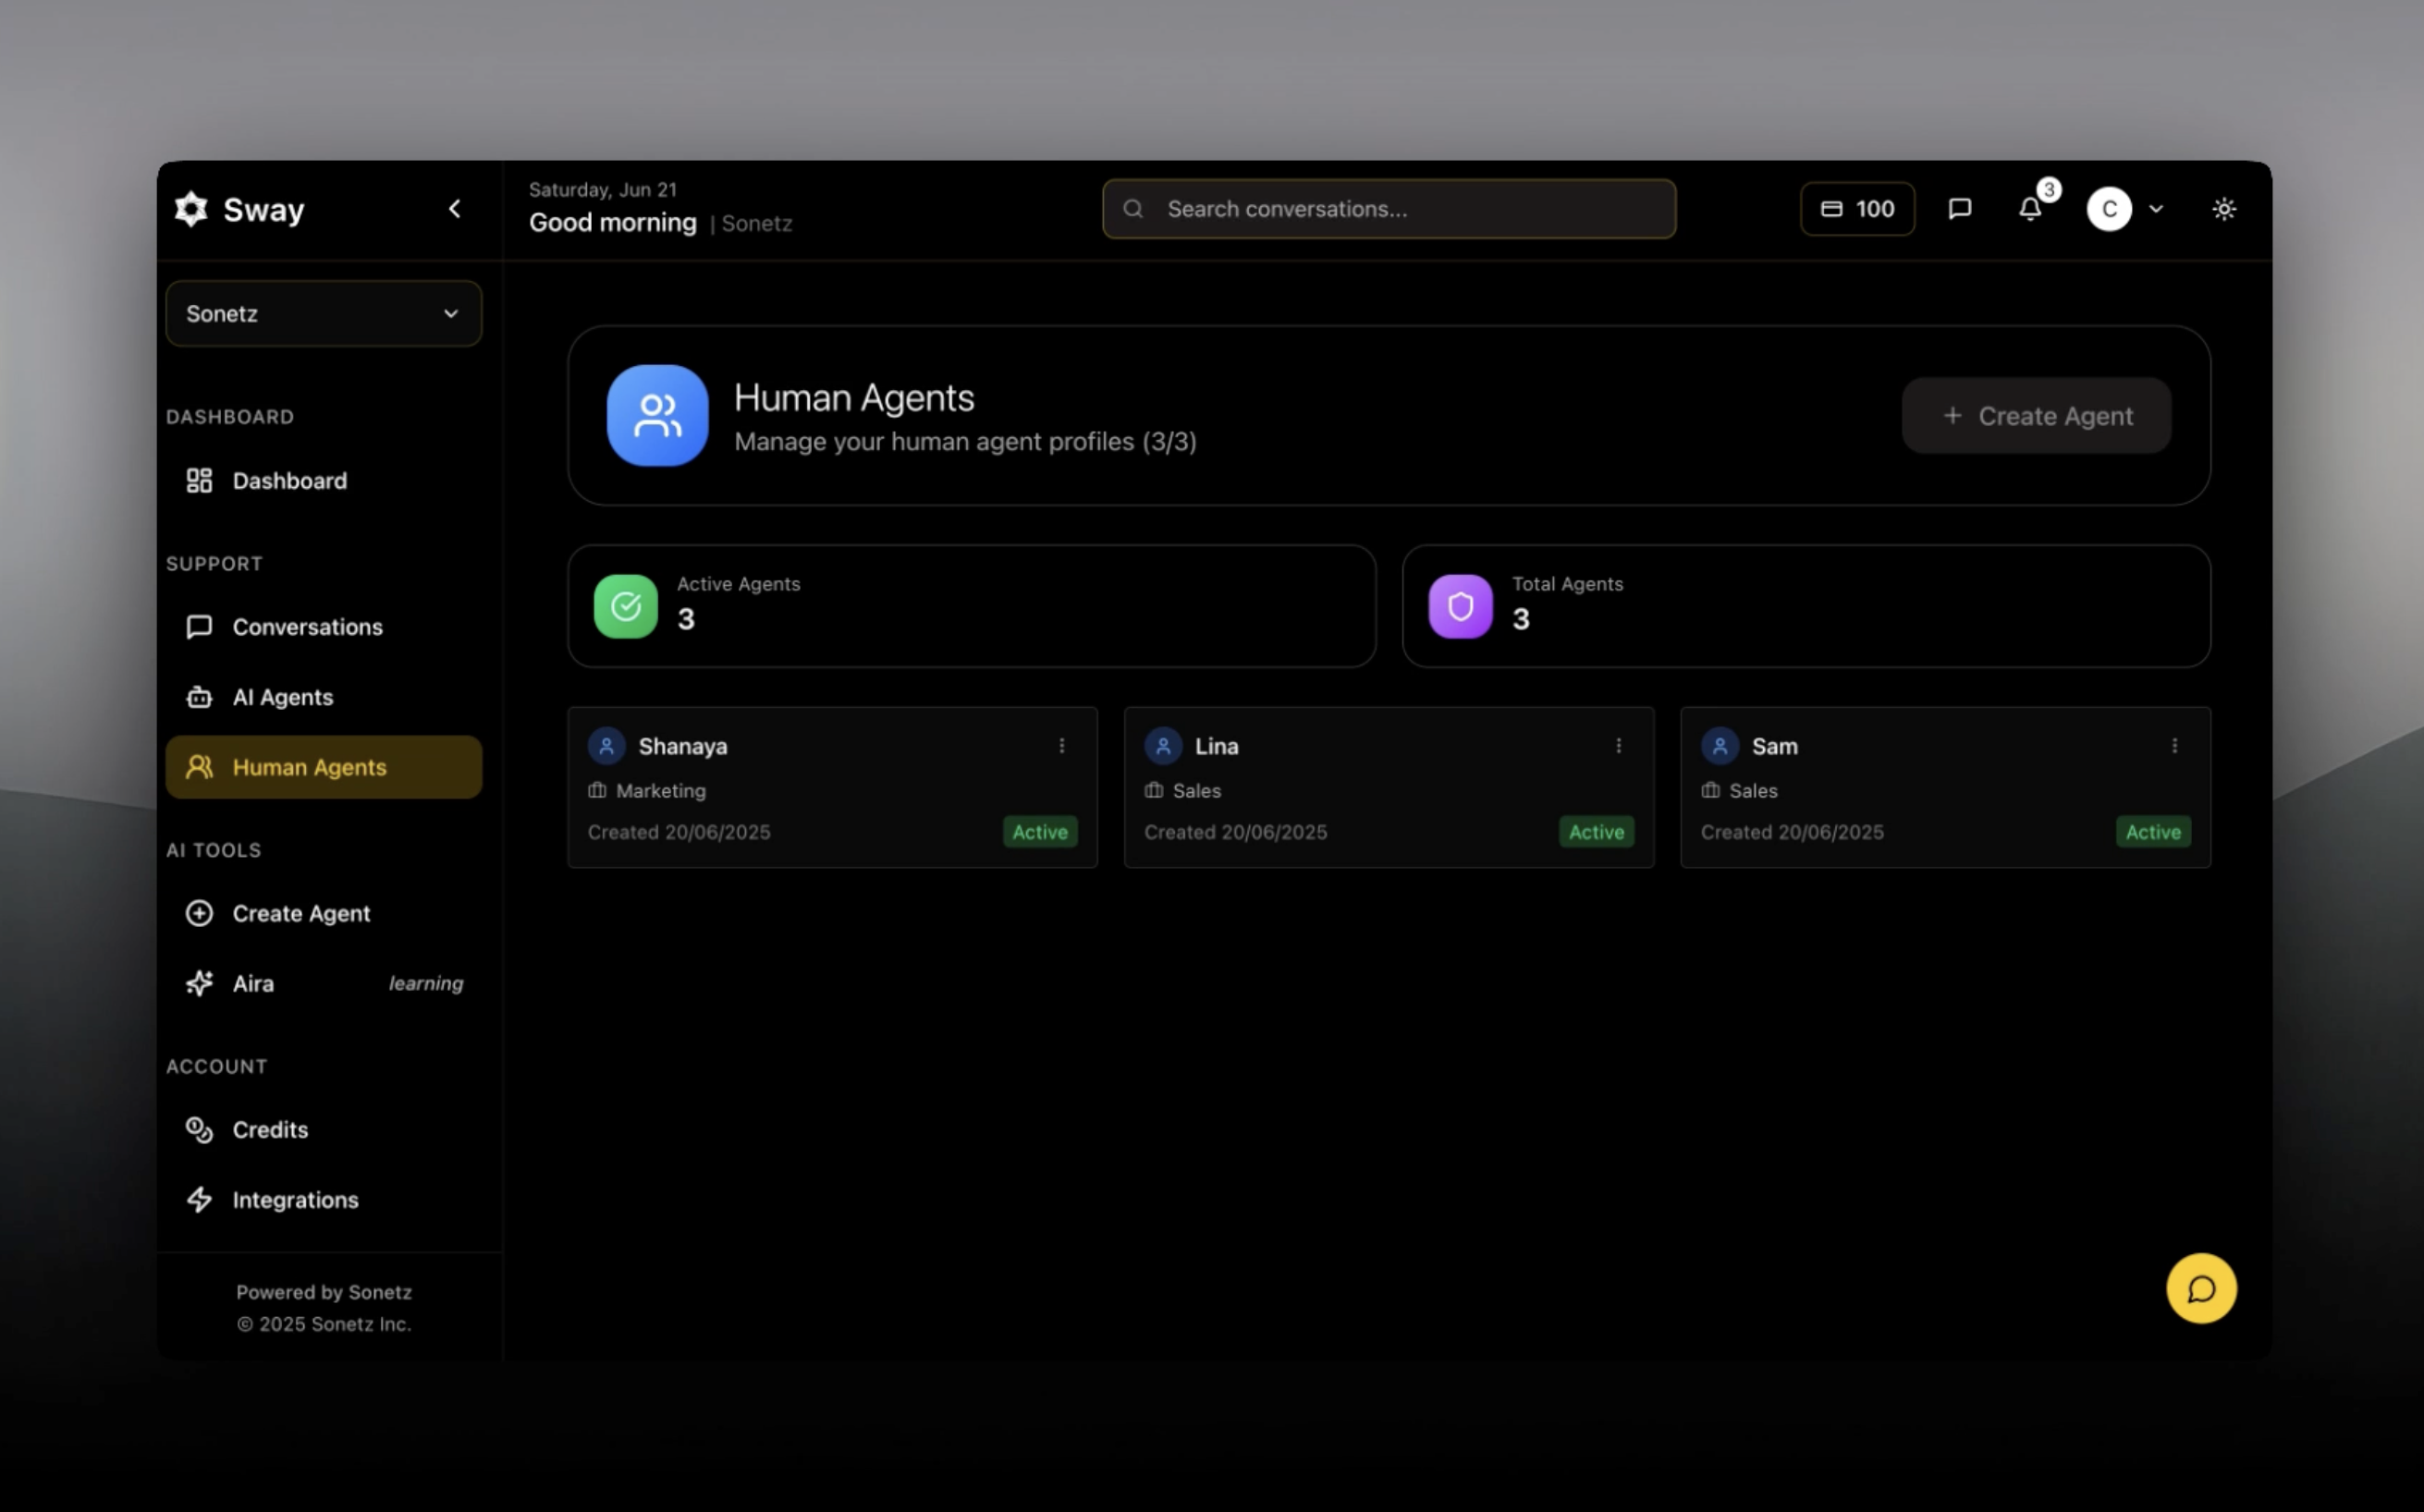Open the Sonetz workspace dropdown
The image size is (2424, 1512).
323,314
